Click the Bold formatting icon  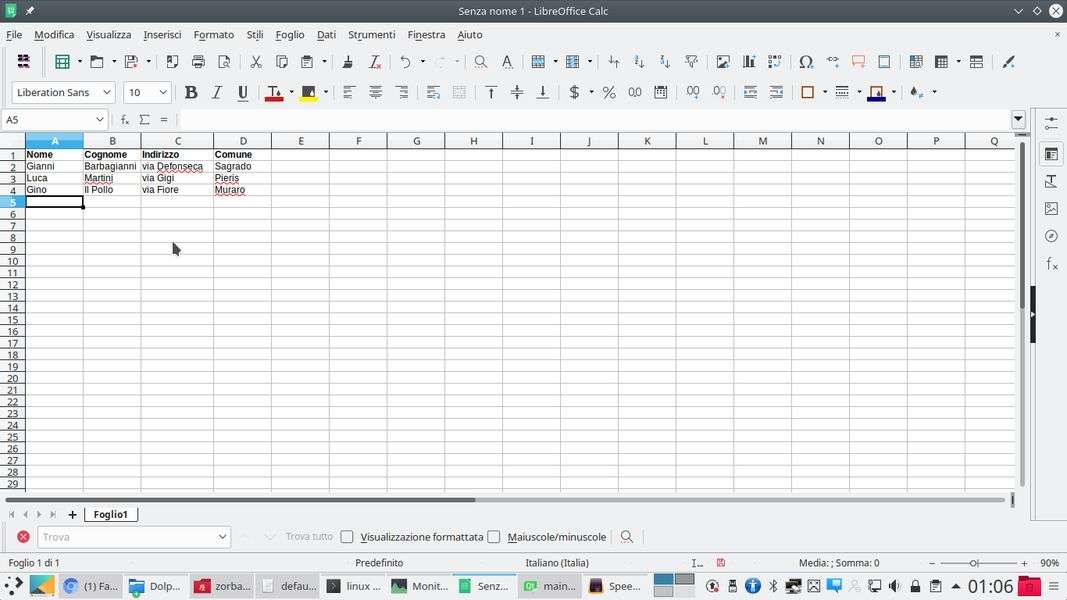(x=191, y=93)
